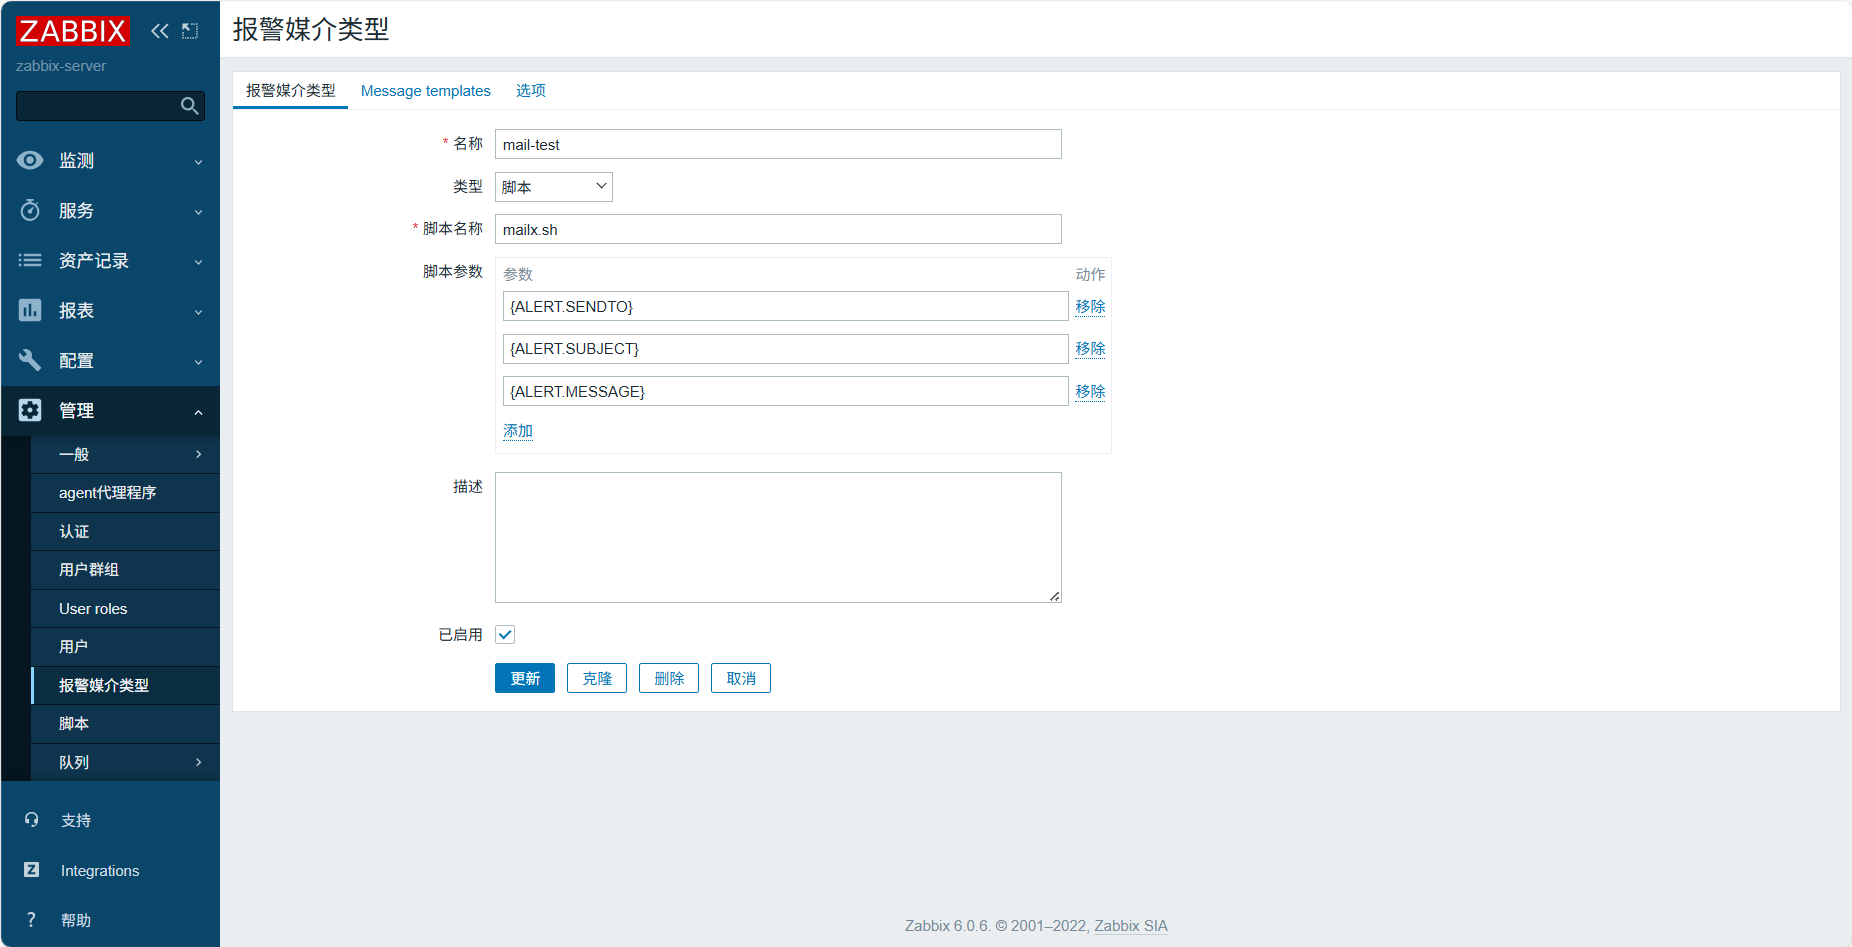Expand the 报表 menu
This screenshot has width=1852, height=947.
point(110,310)
